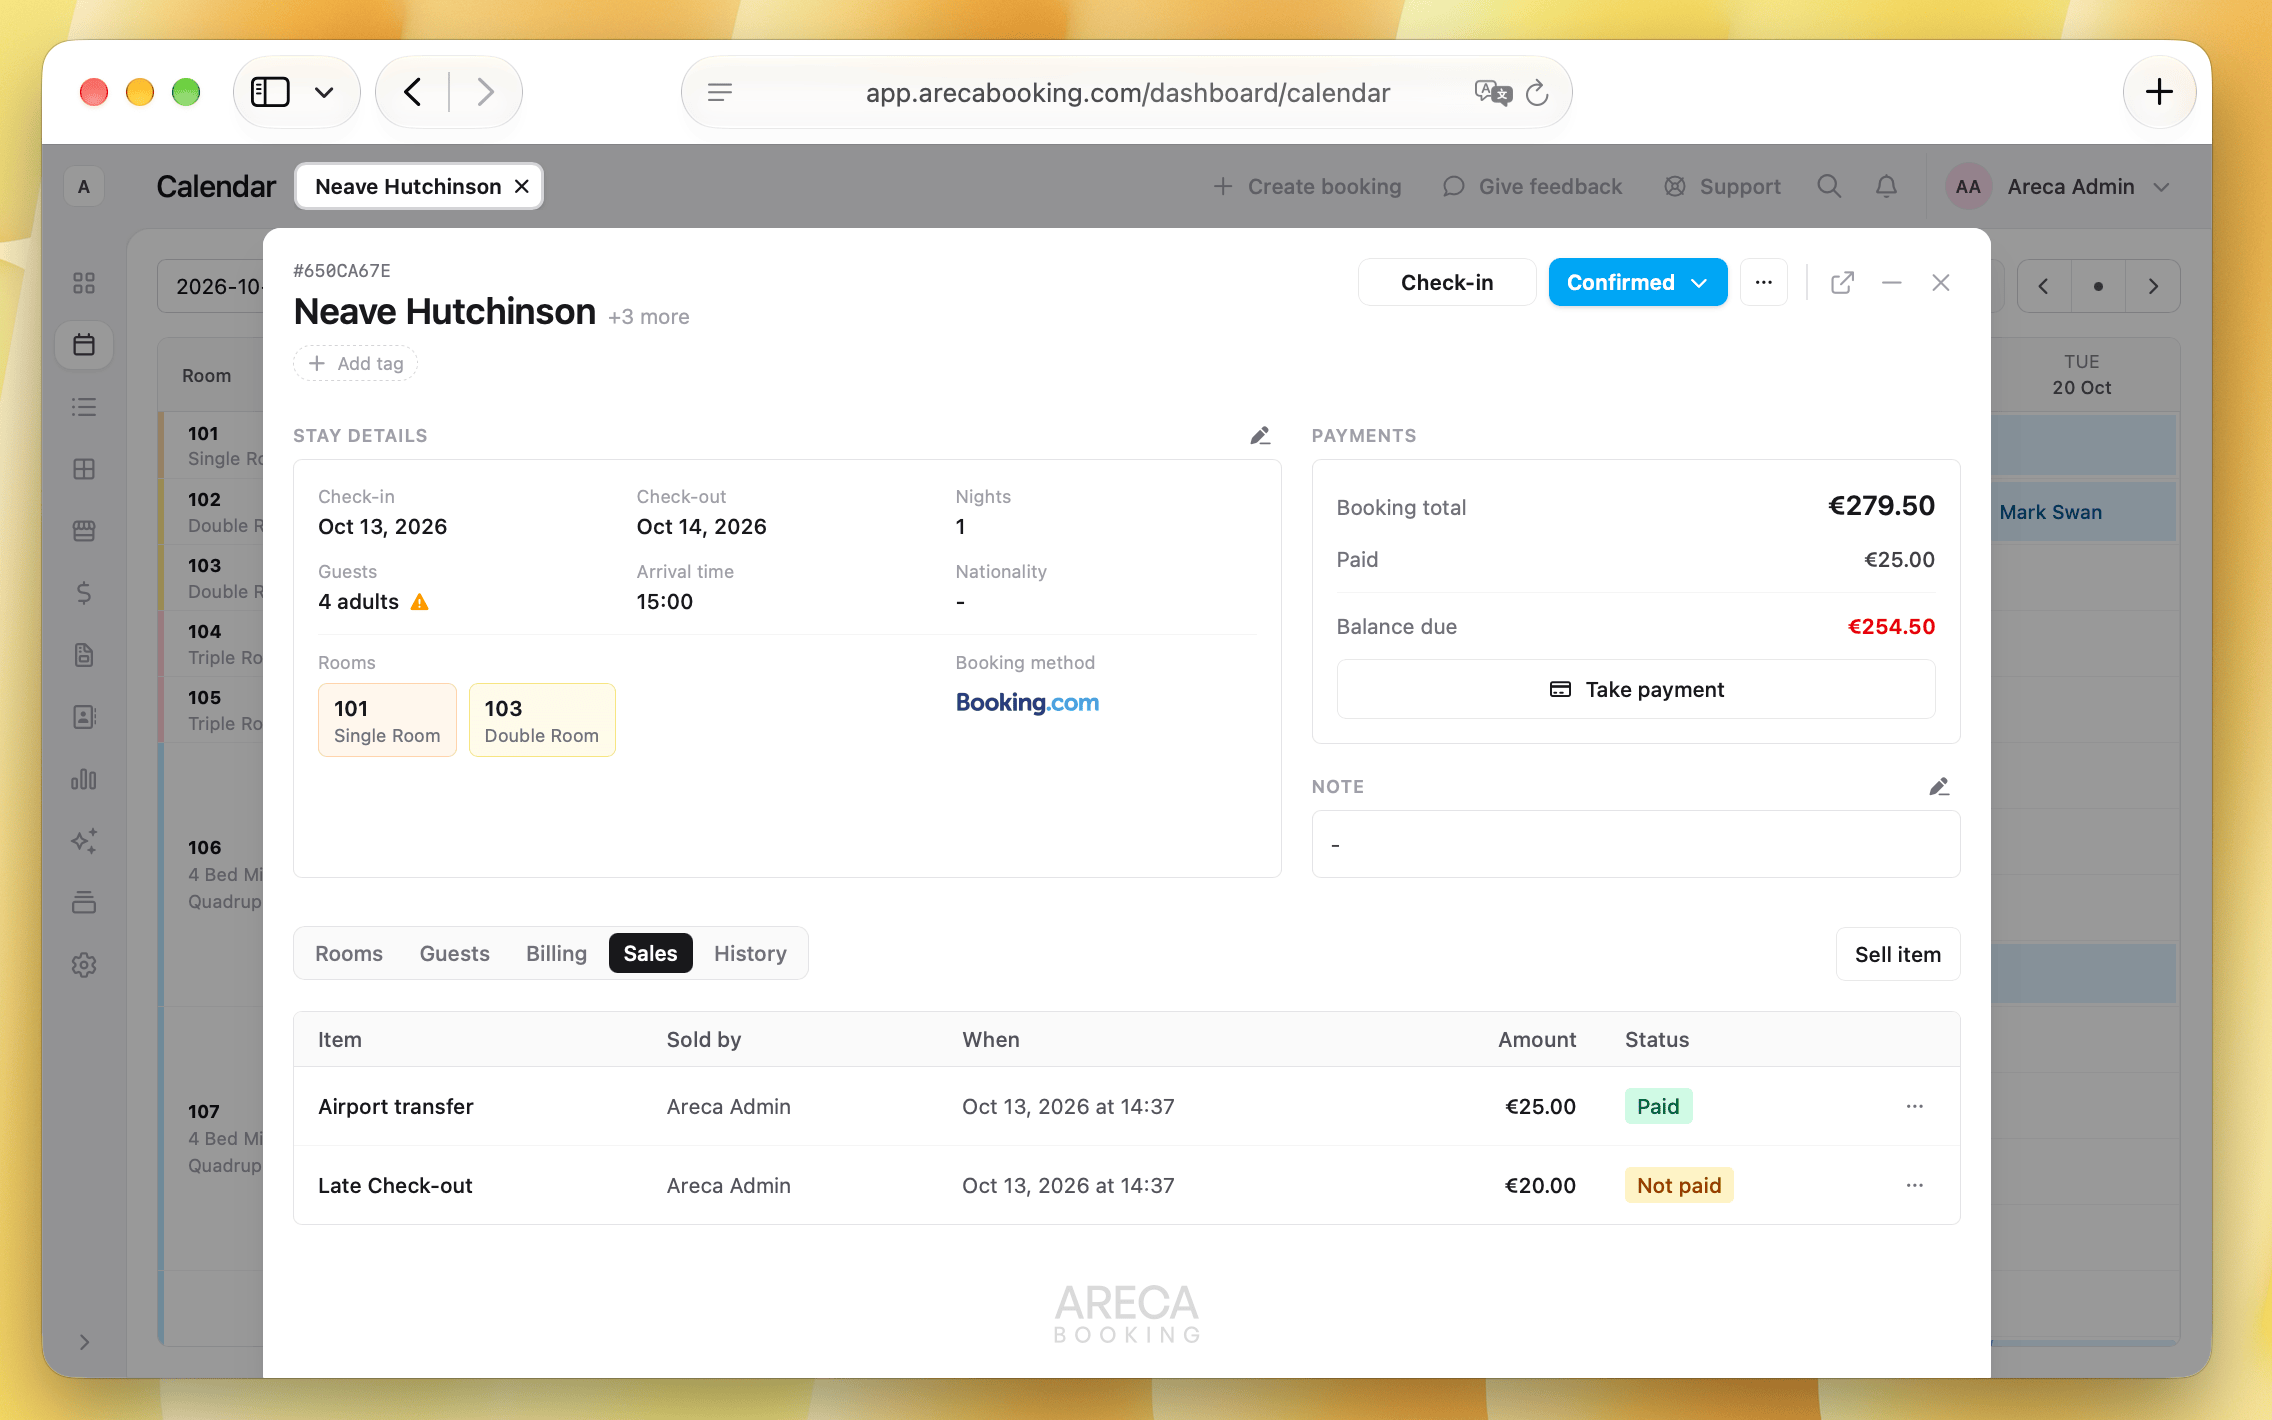
Task: Edit stay details with pencil icon
Action: pos(1260,436)
